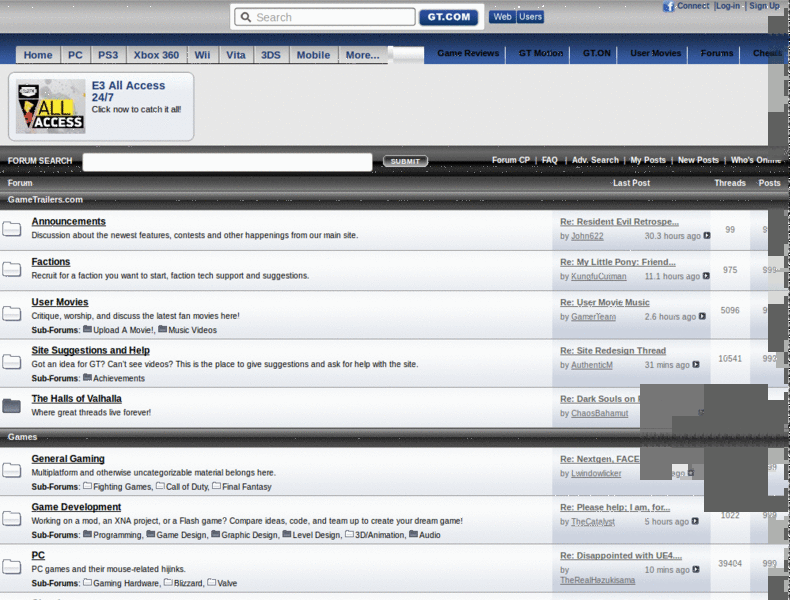This screenshot has height=600, width=800.
Task: Open the User Movies folder icon
Action: coord(11,313)
